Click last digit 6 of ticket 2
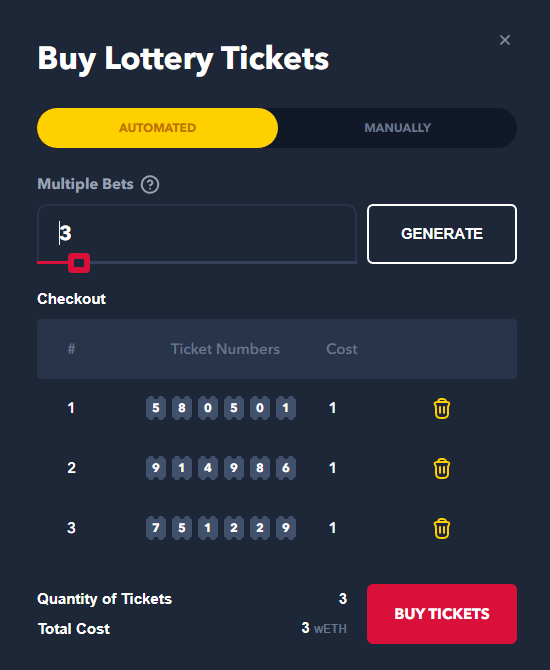550x670 pixels. point(286,468)
